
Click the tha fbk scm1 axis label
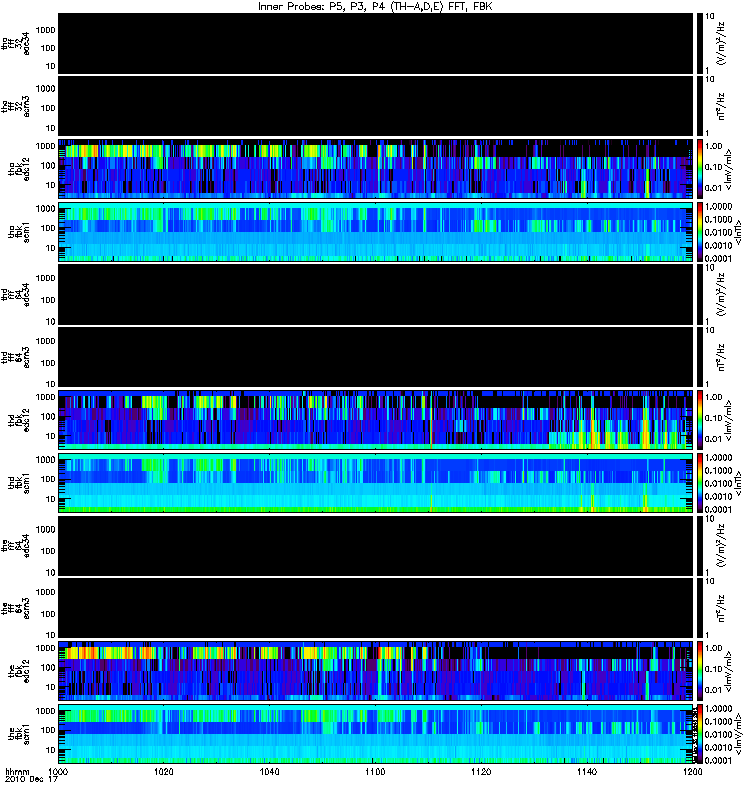tap(19, 231)
